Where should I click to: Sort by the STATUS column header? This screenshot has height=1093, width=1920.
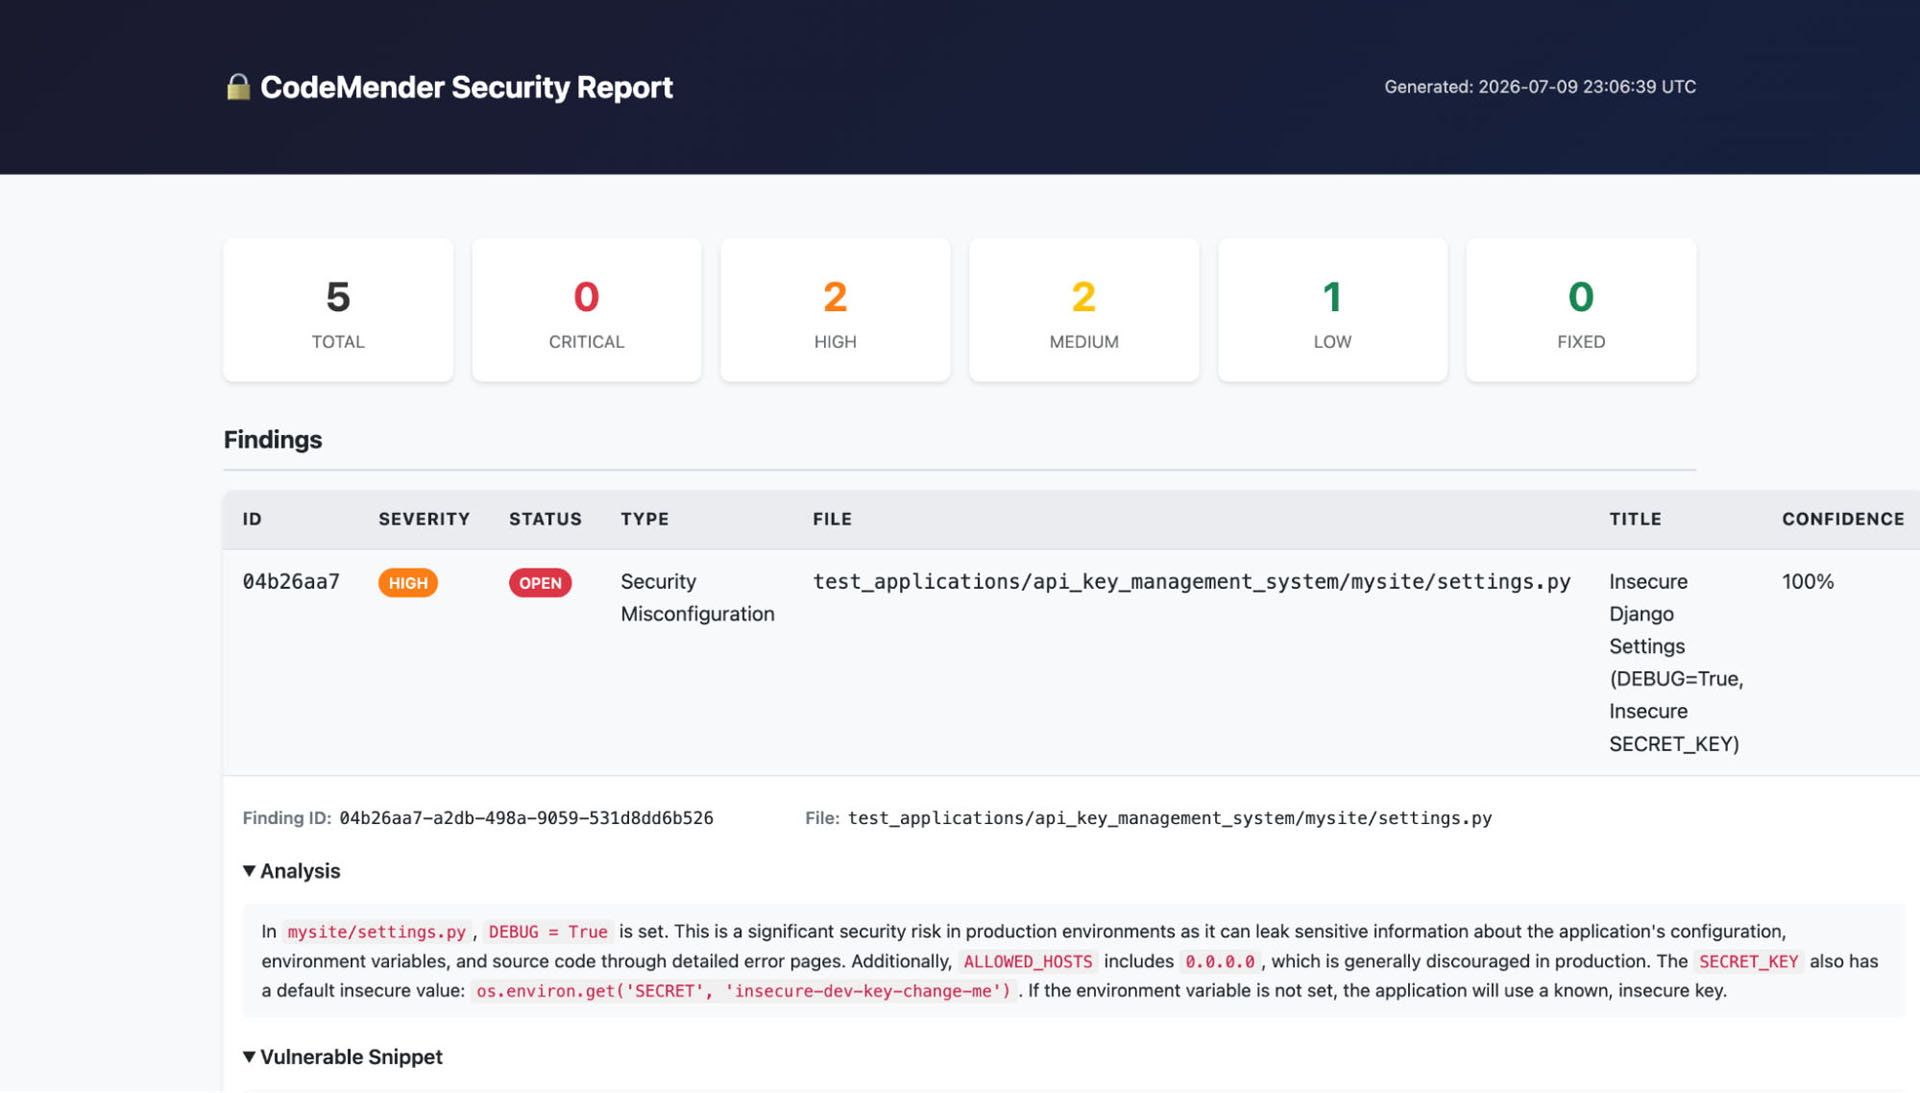click(x=545, y=519)
